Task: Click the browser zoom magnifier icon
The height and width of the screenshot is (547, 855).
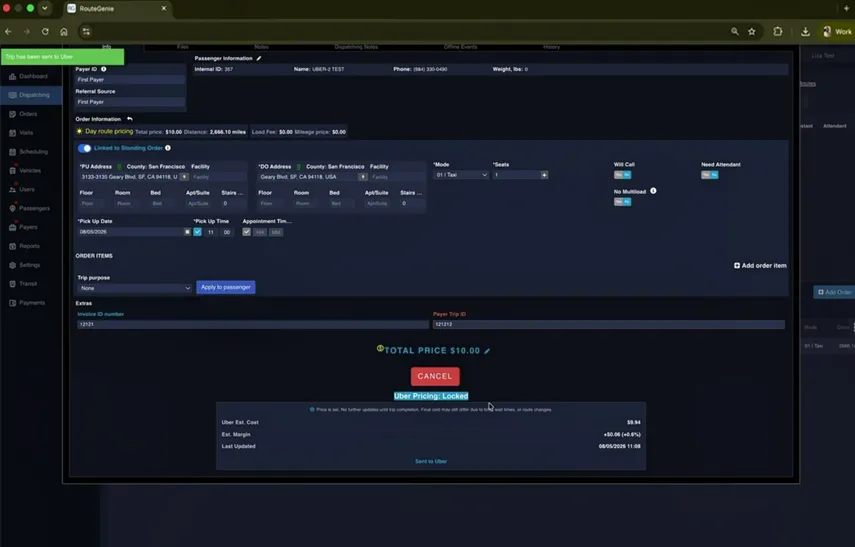Action: click(x=735, y=32)
